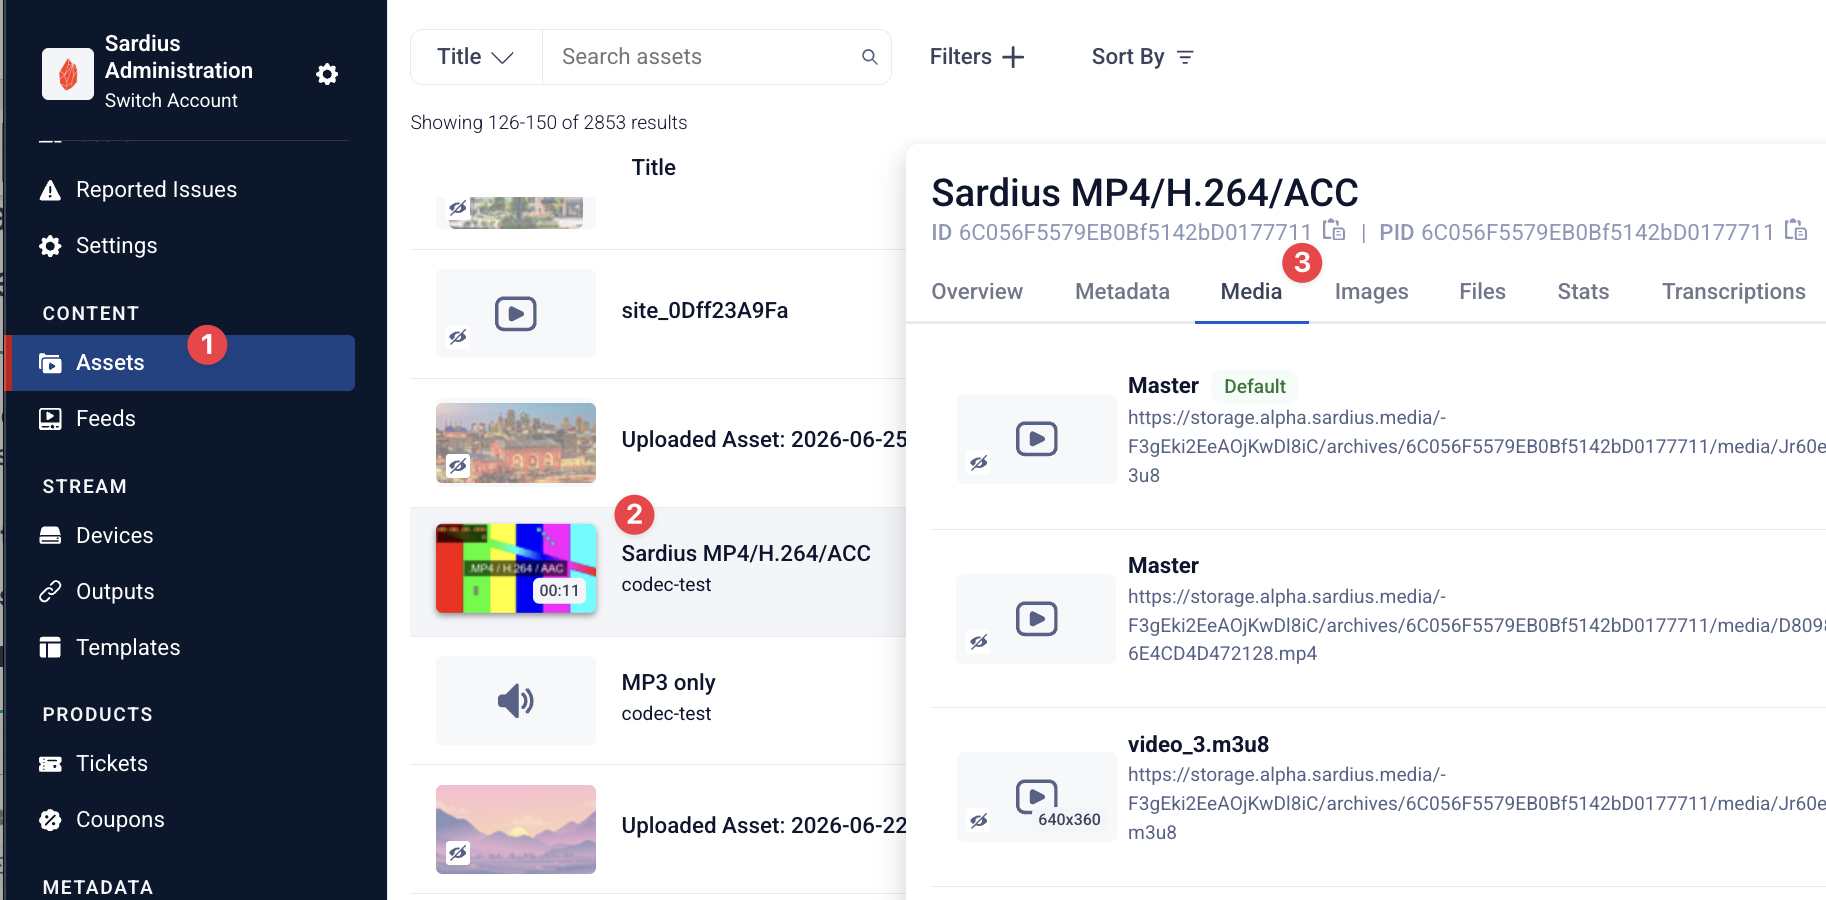Click the MP3 only speaker icon

click(516, 701)
